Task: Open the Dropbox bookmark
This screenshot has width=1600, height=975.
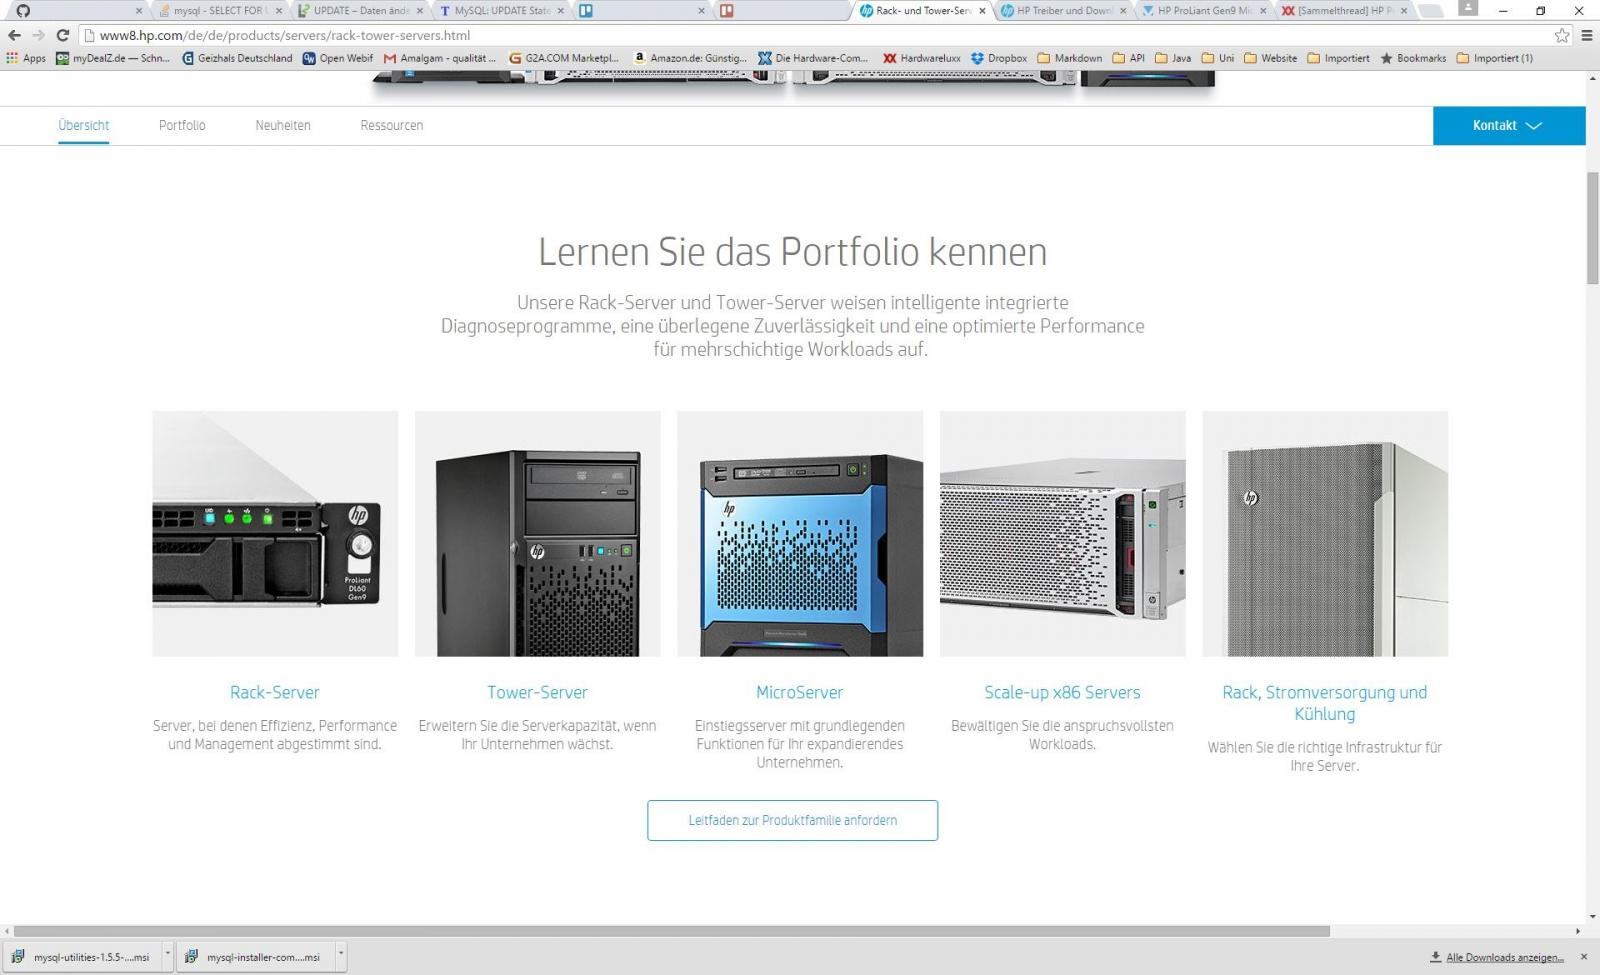Action: point(999,58)
